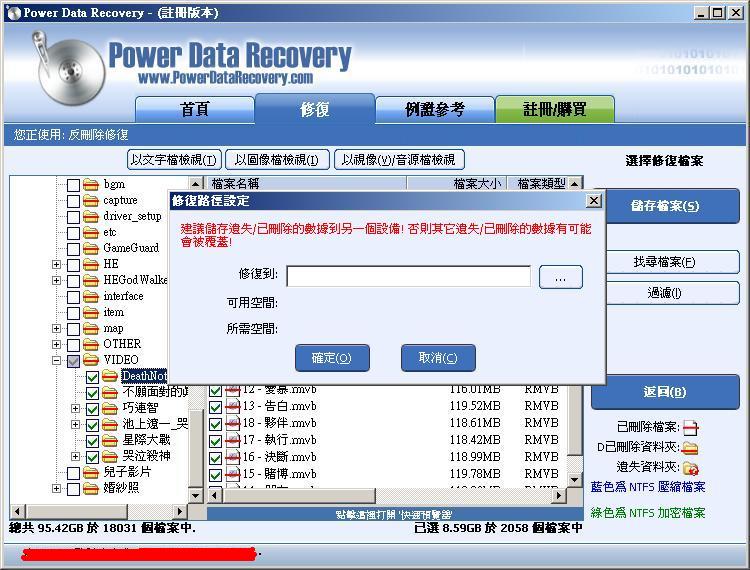Click the 遺失資料夾 legend icon
The height and width of the screenshot is (570, 750).
coord(691,468)
